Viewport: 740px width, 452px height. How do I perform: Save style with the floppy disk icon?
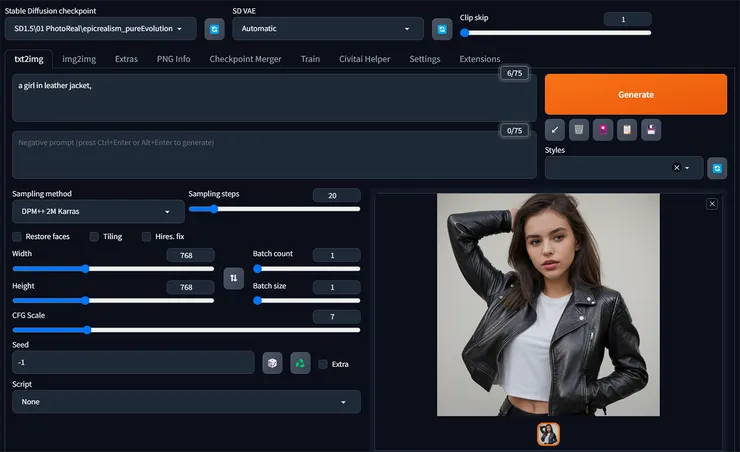[651, 130]
